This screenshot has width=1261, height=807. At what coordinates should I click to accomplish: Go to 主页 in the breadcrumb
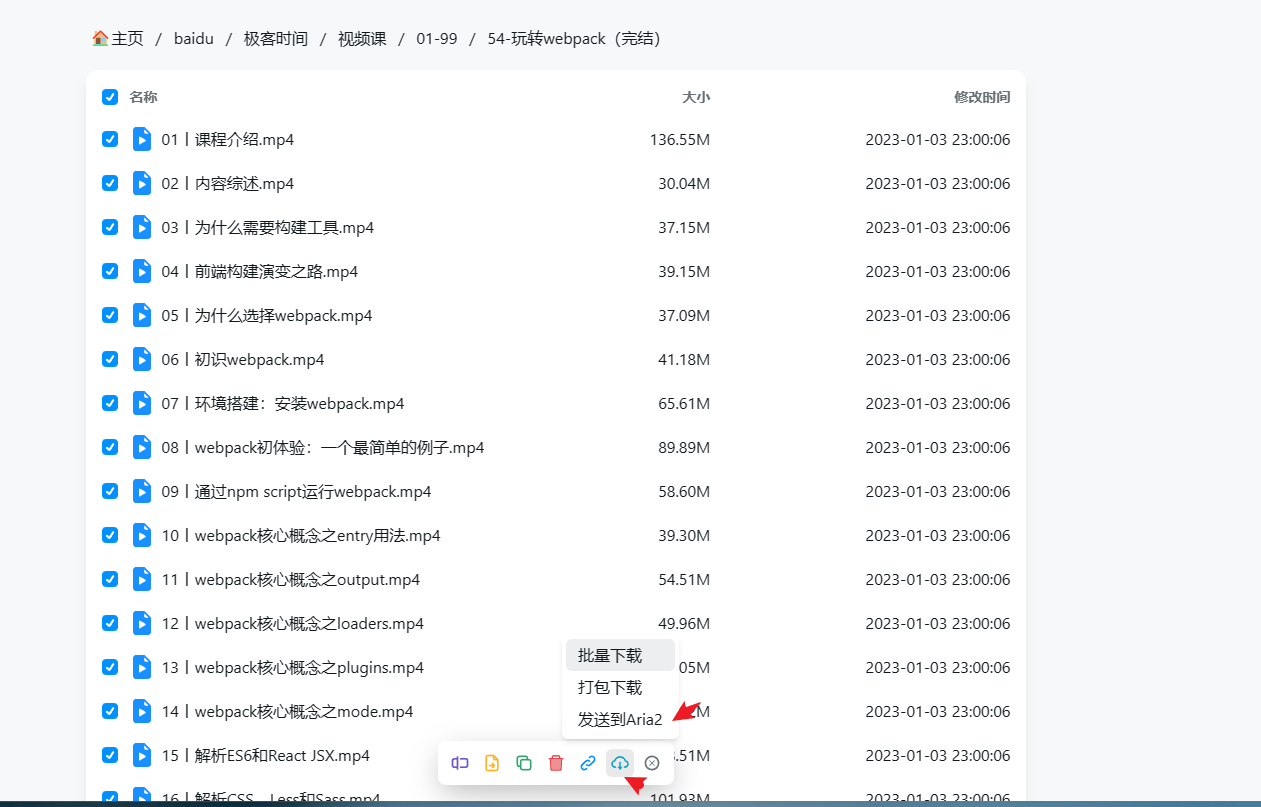tap(118, 39)
